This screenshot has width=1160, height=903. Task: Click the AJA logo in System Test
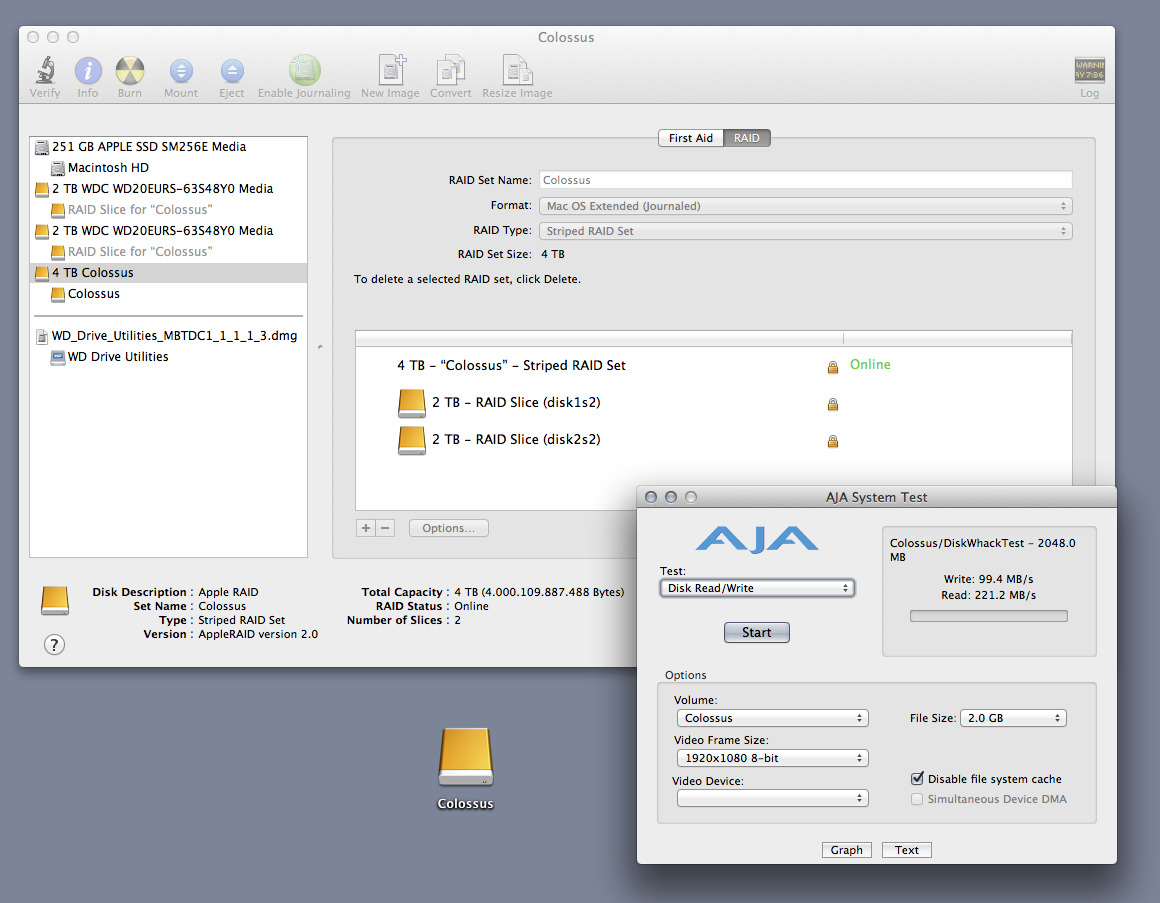tap(757, 539)
